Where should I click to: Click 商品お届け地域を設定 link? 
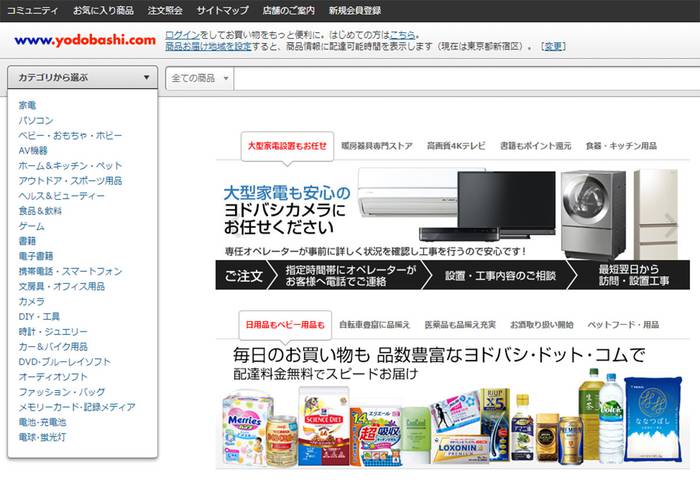(208, 46)
